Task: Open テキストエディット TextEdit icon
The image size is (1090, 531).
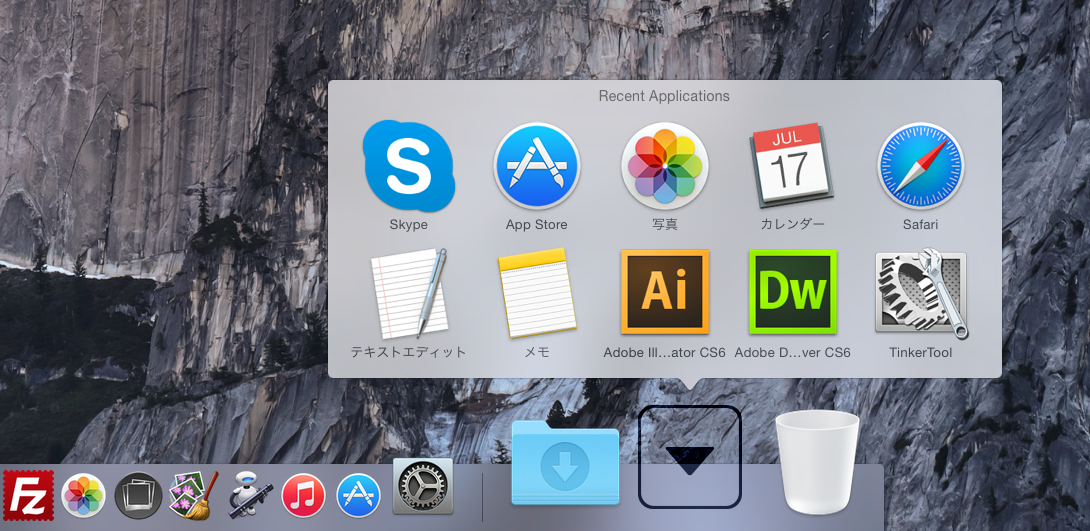Action: coord(409,293)
